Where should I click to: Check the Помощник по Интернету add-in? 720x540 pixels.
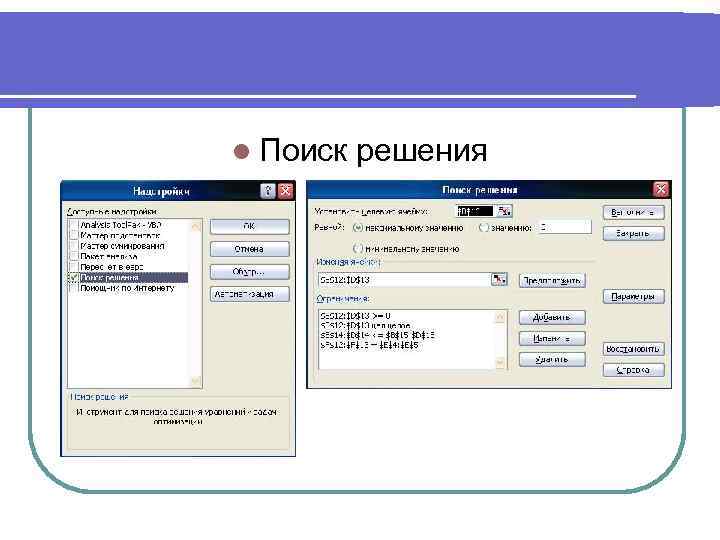point(73,288)
